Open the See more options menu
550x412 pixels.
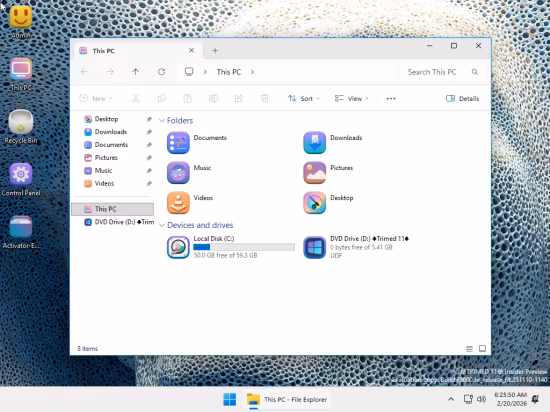click(391, 99)
